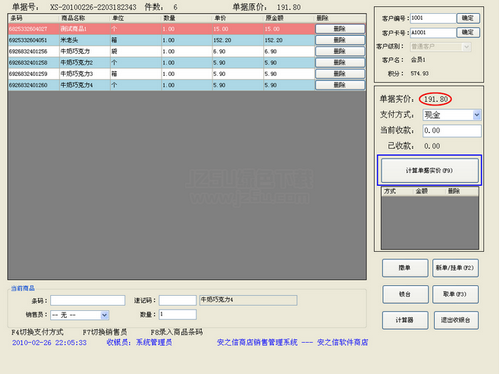Screen dimensions: 500x374
Task: Select the 牛奶巧克力3 name cell
Action: pyautogui.click(x=85, y=74)
